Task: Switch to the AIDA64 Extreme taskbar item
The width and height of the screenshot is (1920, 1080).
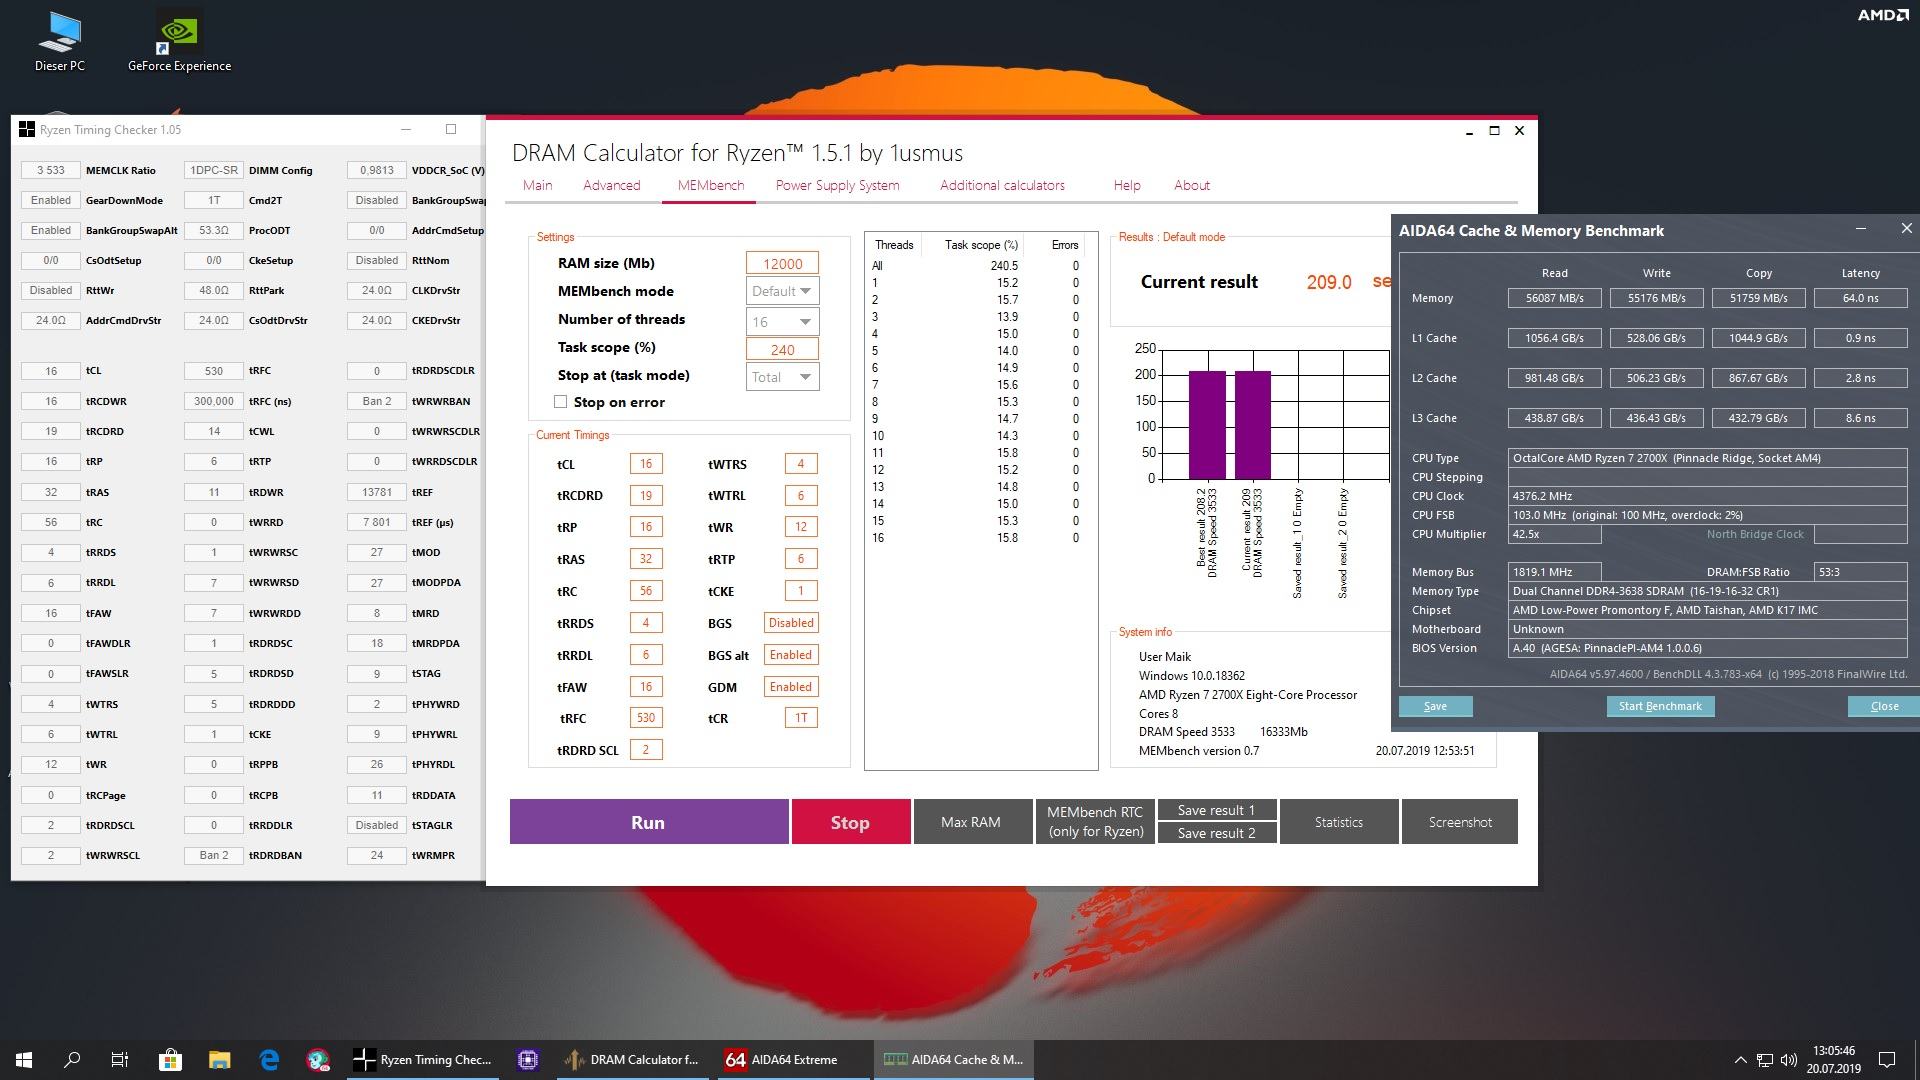Action: [782, 1059]
